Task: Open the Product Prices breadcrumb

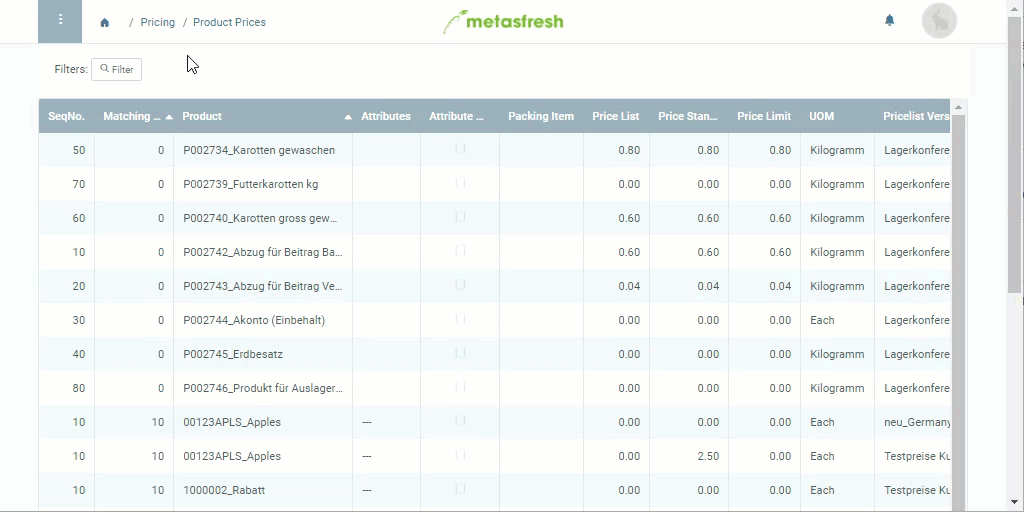Action: [x=229, y=22]
